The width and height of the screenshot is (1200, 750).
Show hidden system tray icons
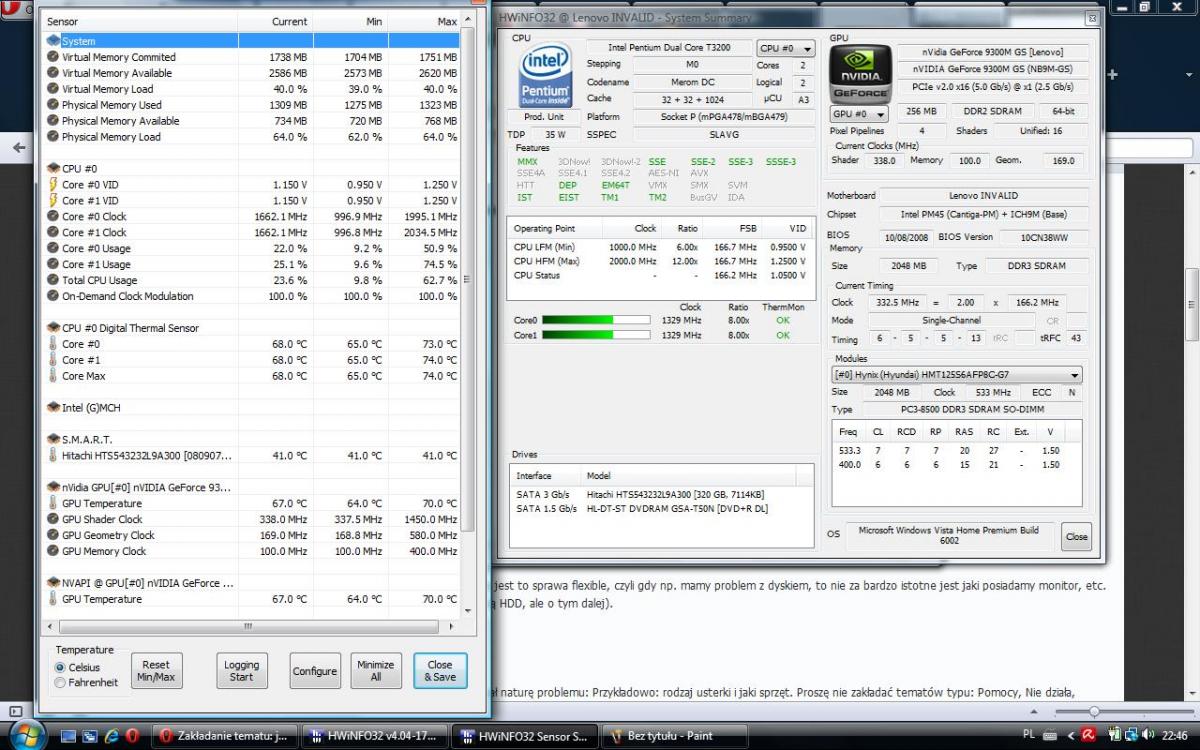(x=1072, y=736)
